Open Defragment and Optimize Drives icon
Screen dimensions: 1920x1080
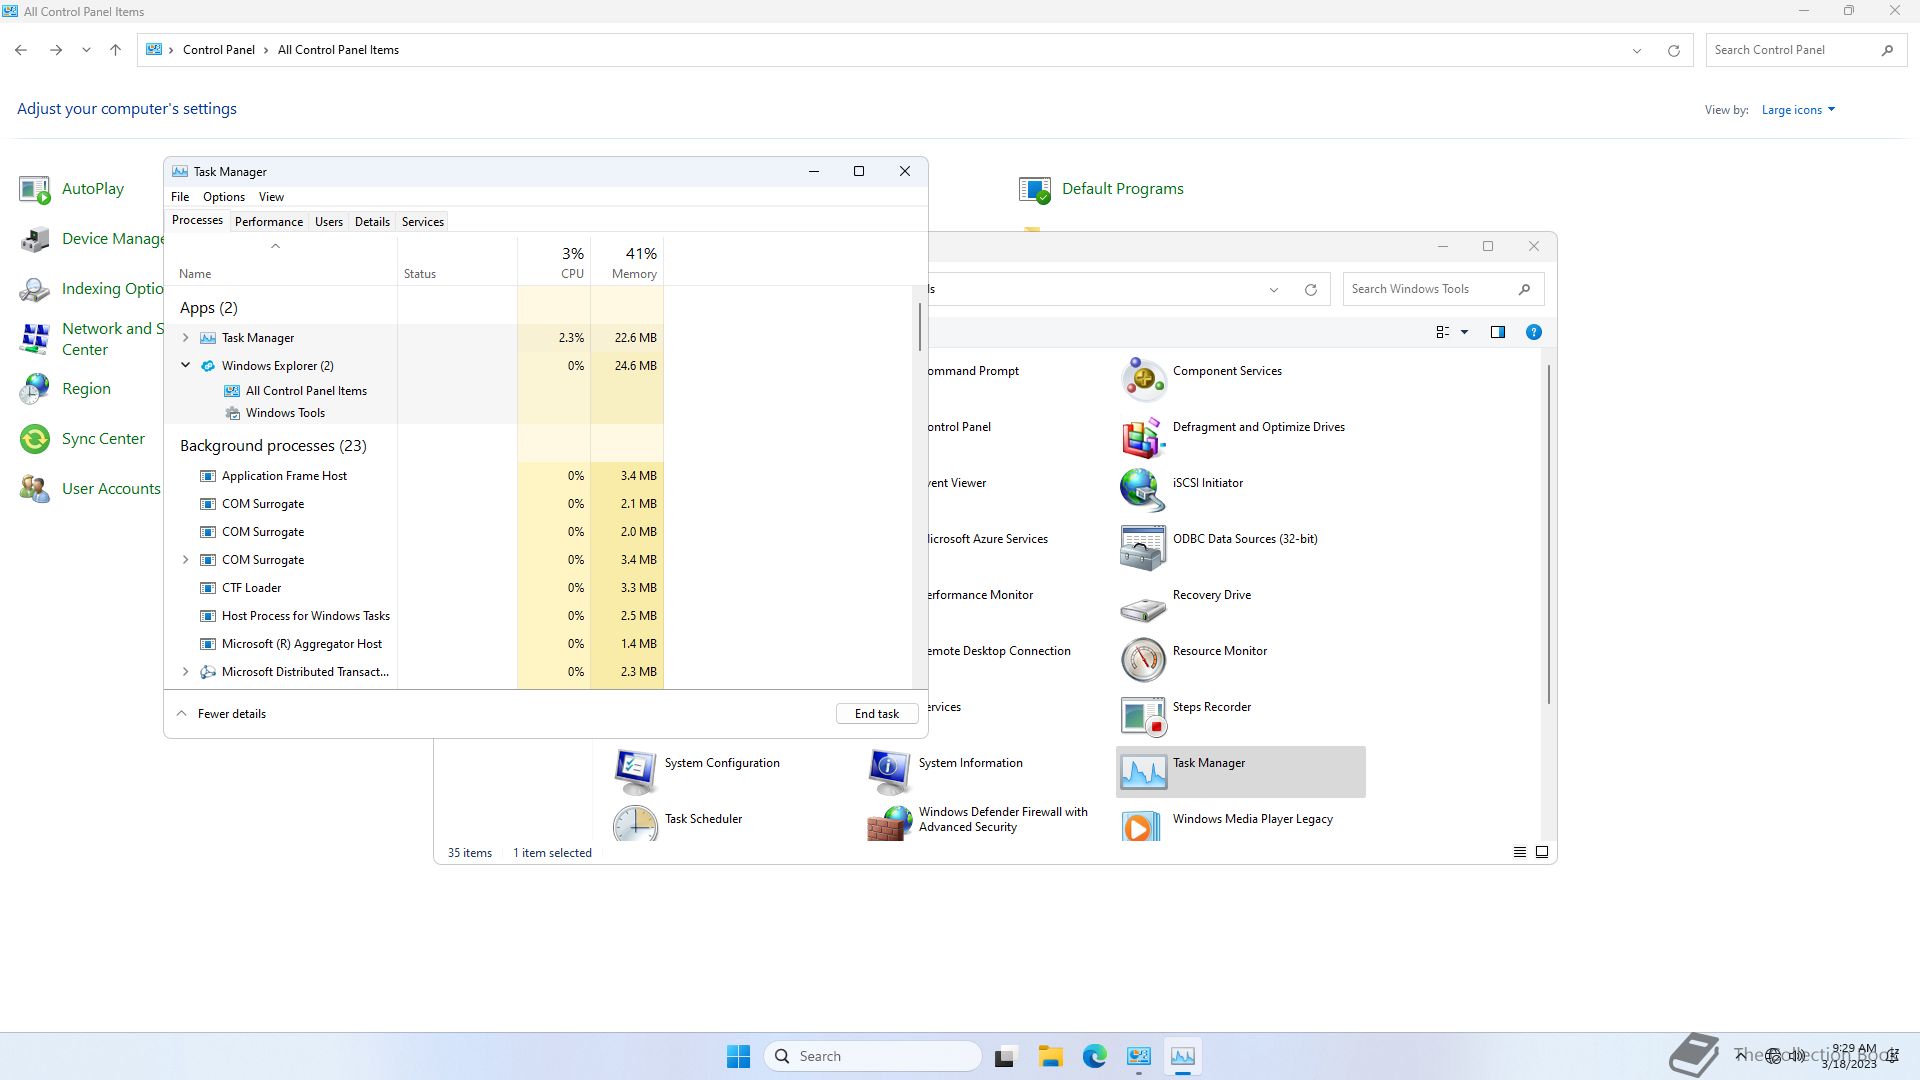coord(1143,436)
